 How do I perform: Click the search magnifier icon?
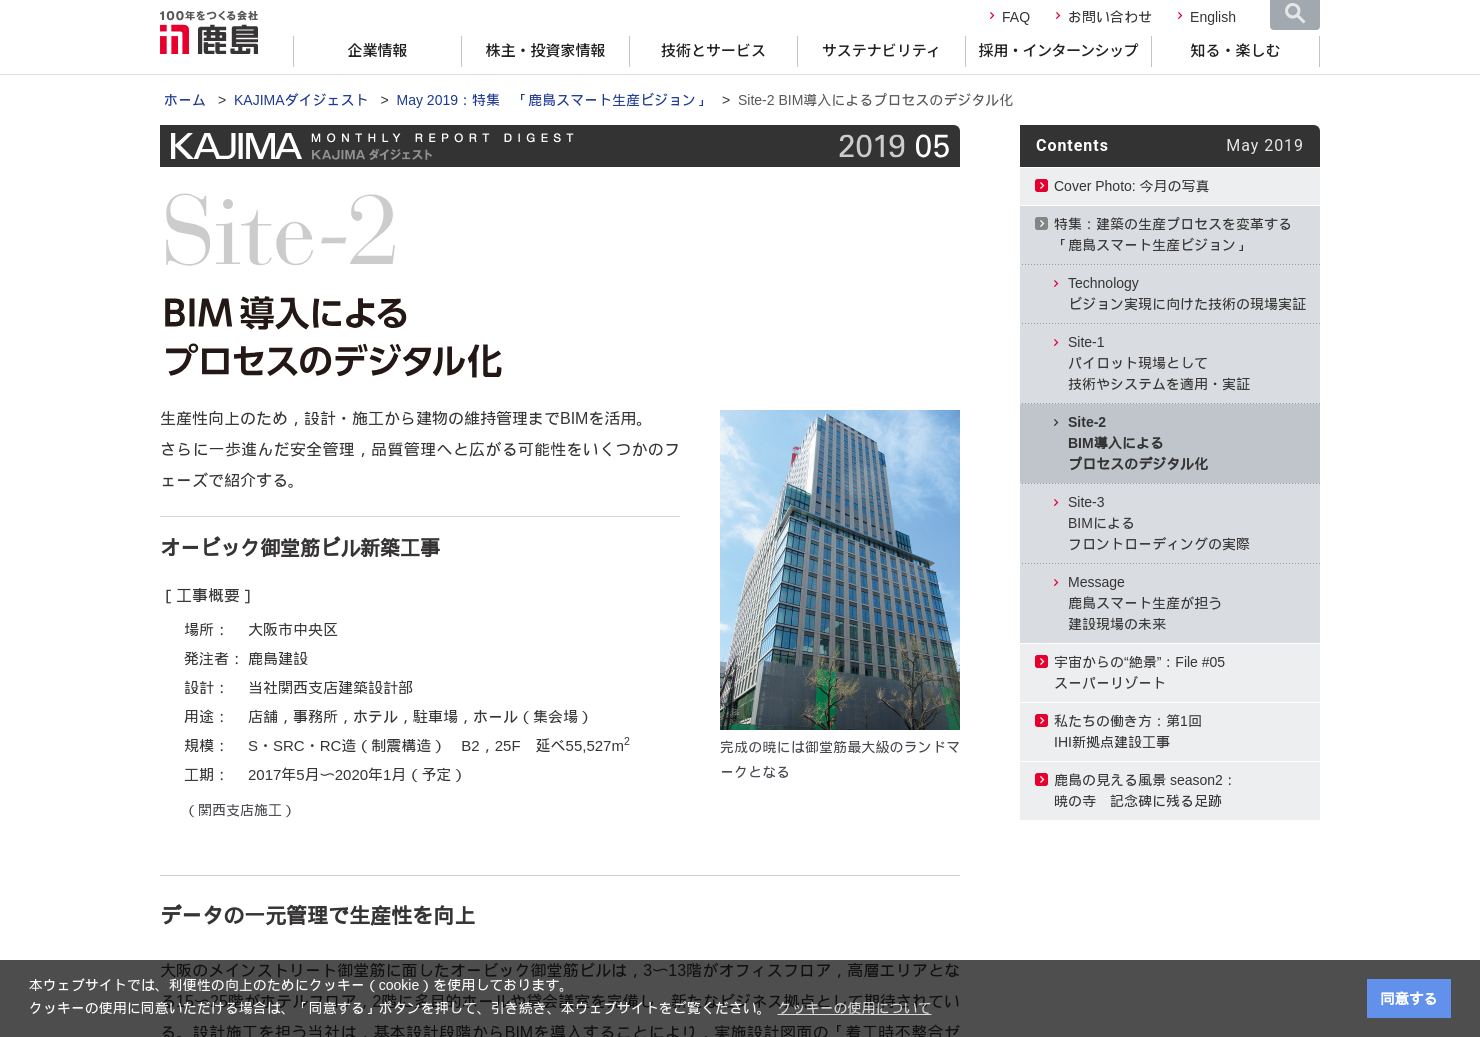(1294, 14)
